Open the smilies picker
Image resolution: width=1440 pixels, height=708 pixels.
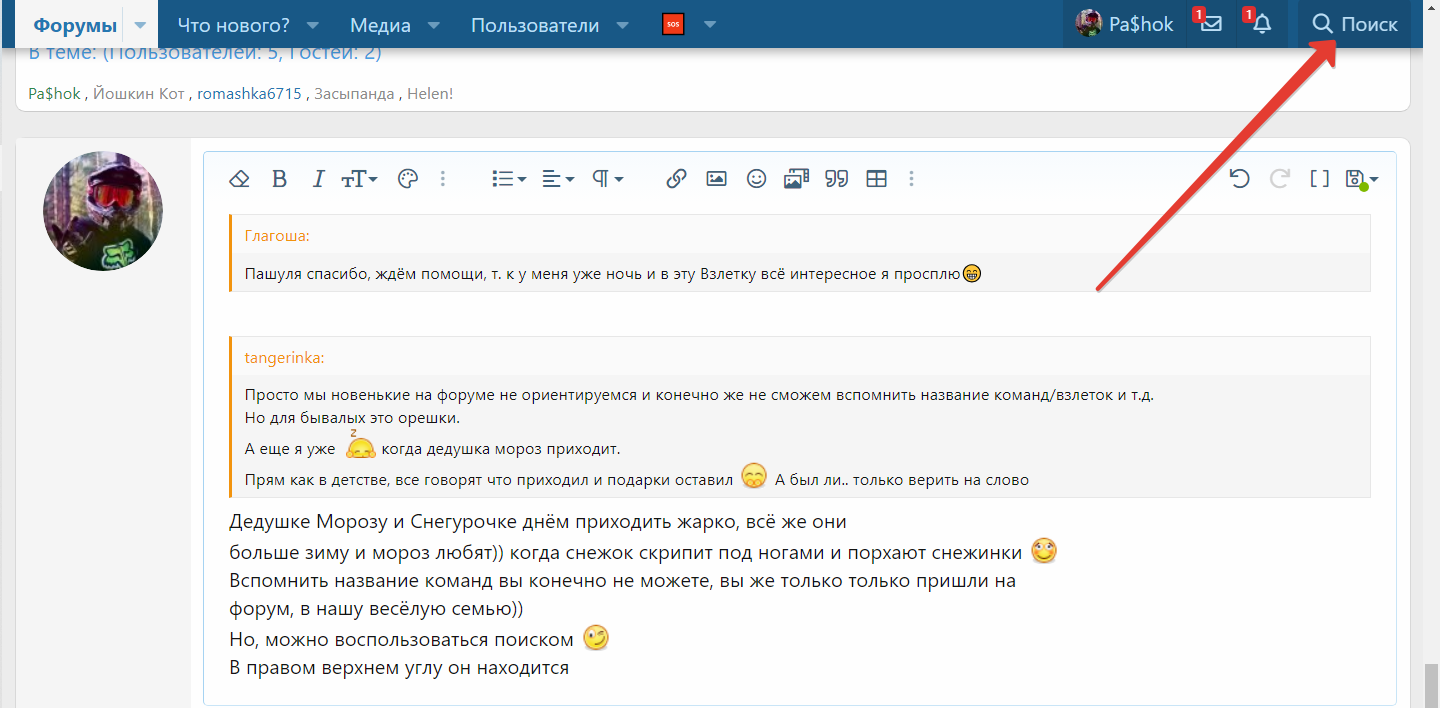point(756,179)
